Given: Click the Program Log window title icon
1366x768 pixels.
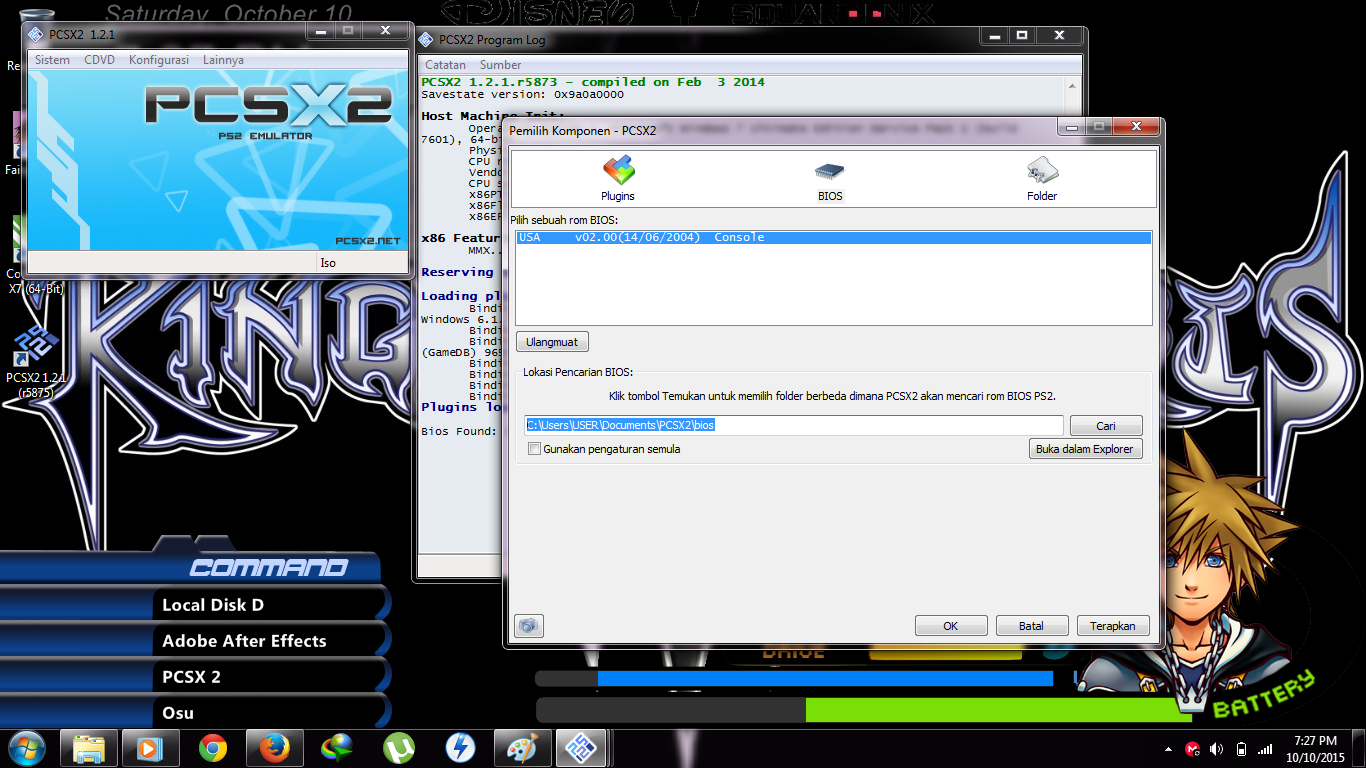Looking at the screenshot, I should coord(426,40).
